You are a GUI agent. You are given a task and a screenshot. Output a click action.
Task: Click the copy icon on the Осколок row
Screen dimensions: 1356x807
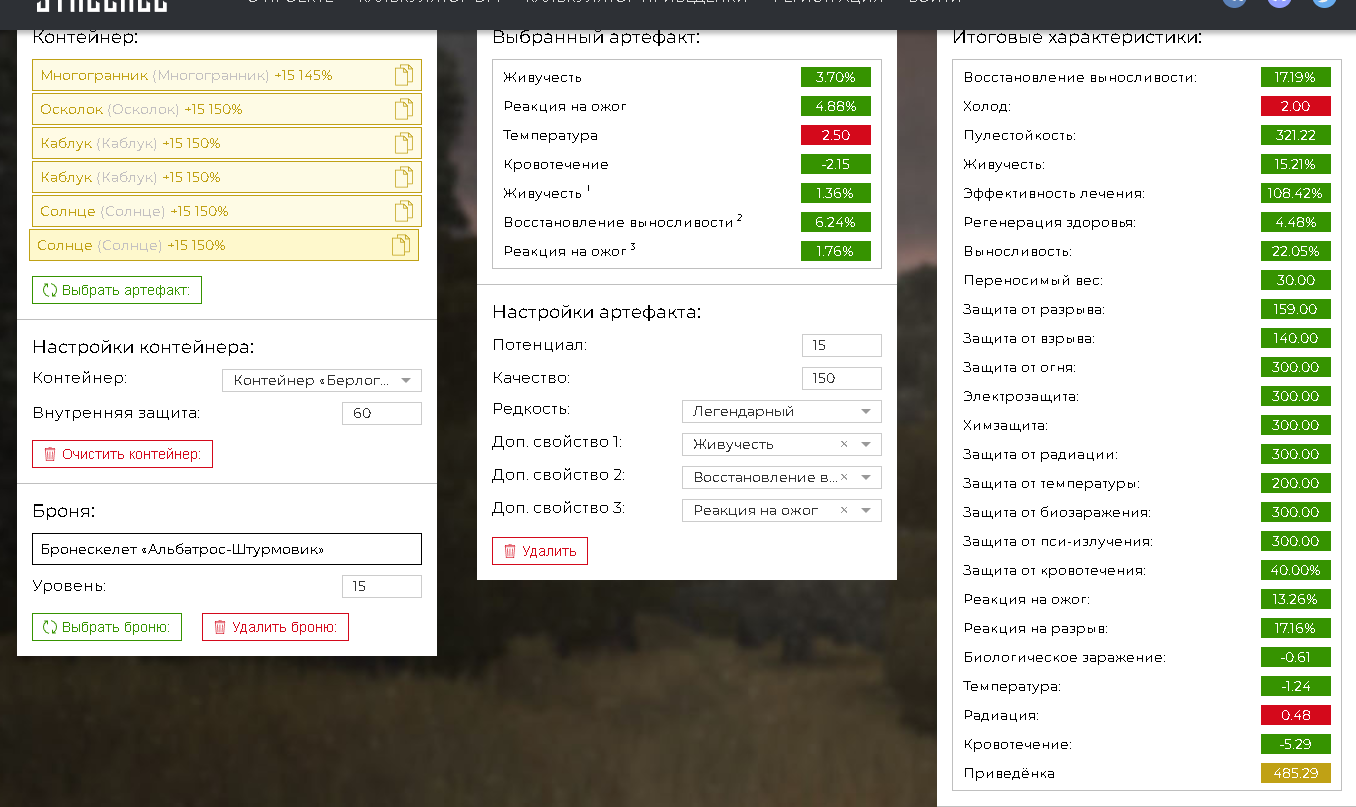(x=403, y=109)
